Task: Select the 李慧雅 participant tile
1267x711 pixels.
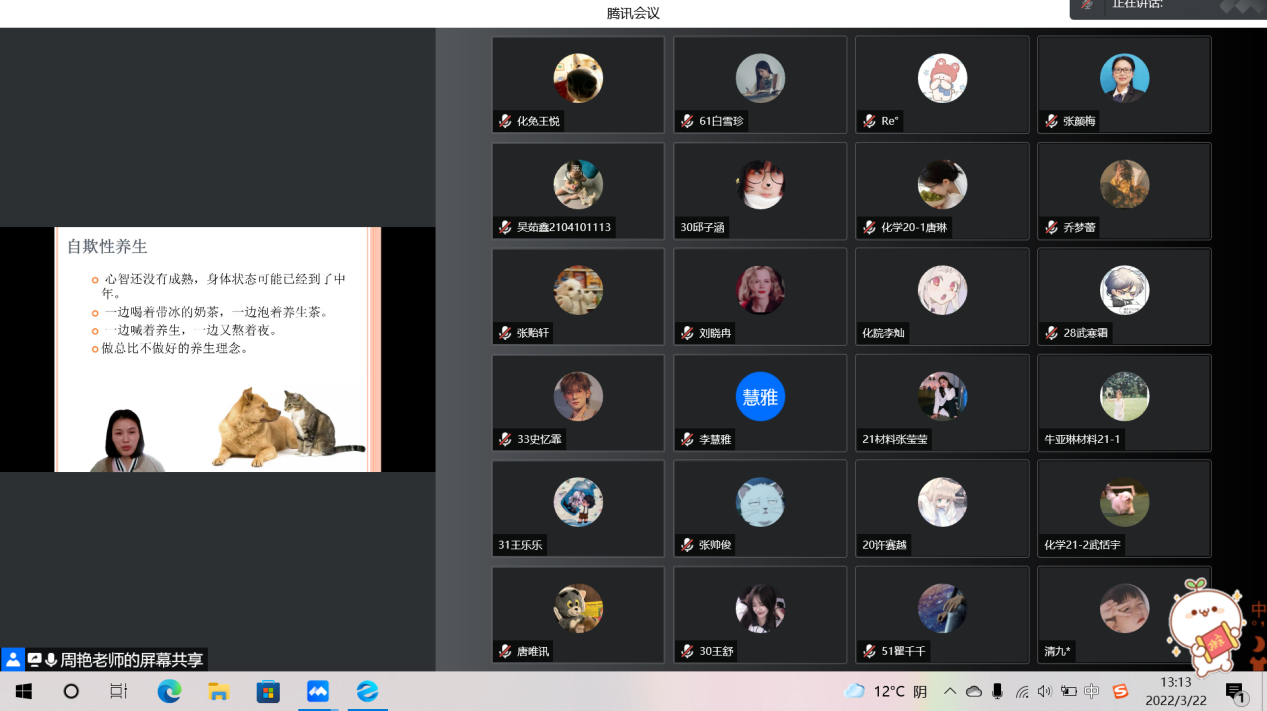Action: pyautogui.click(x=760, y=403)
